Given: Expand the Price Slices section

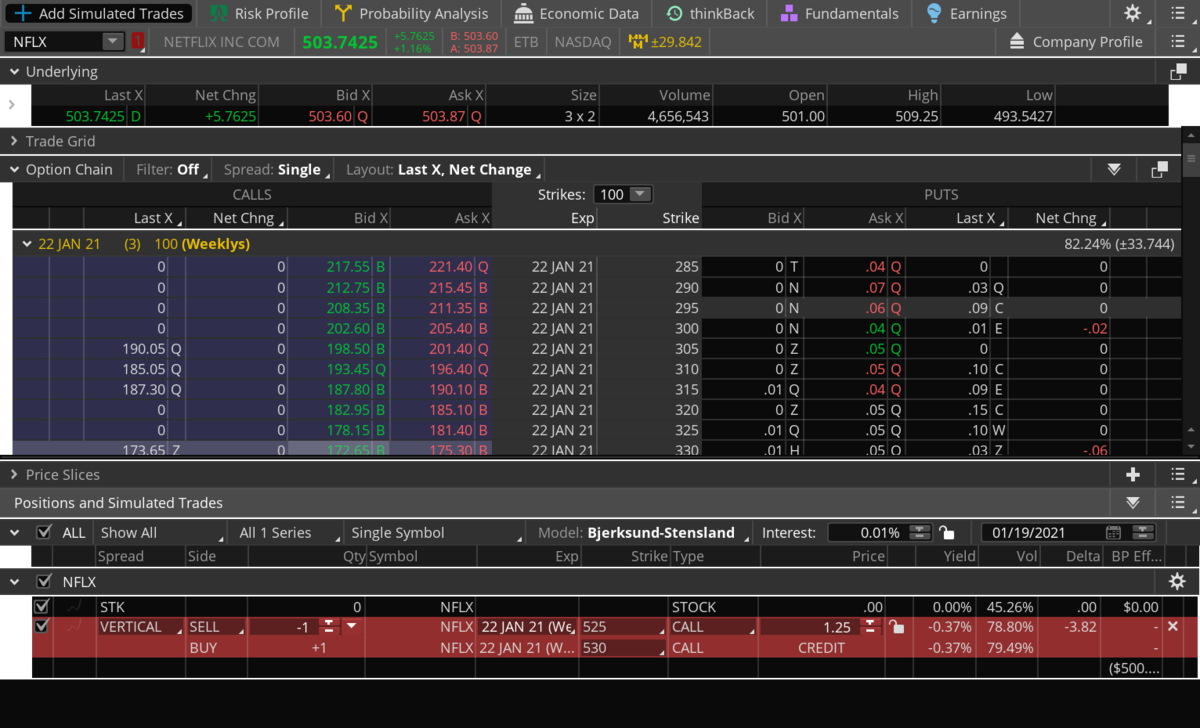Looking at the screenshot, I should click(x=14, y=475).
